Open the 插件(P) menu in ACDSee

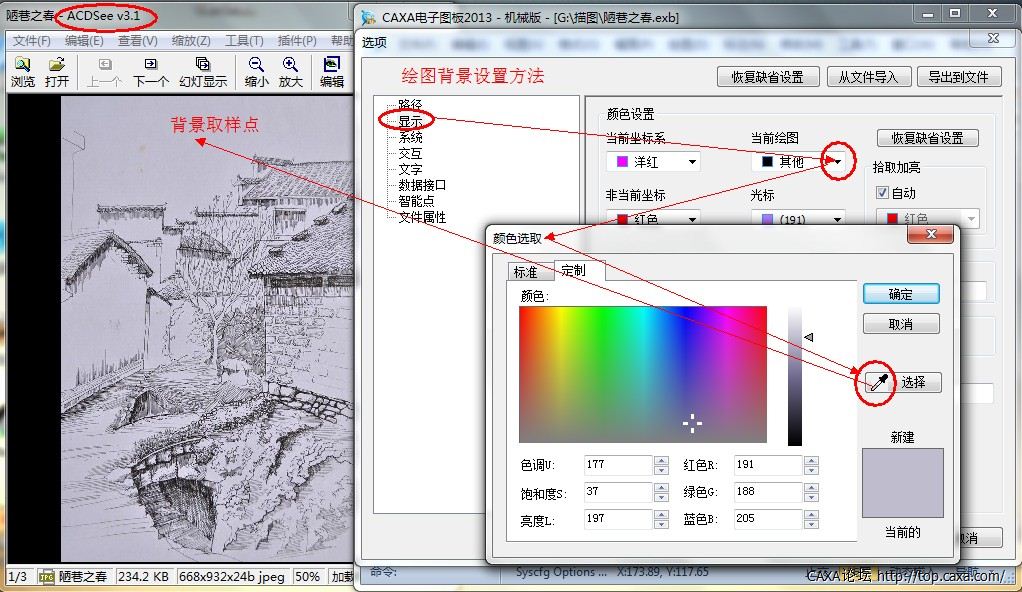pyautogui.click(x=297, y=41)
